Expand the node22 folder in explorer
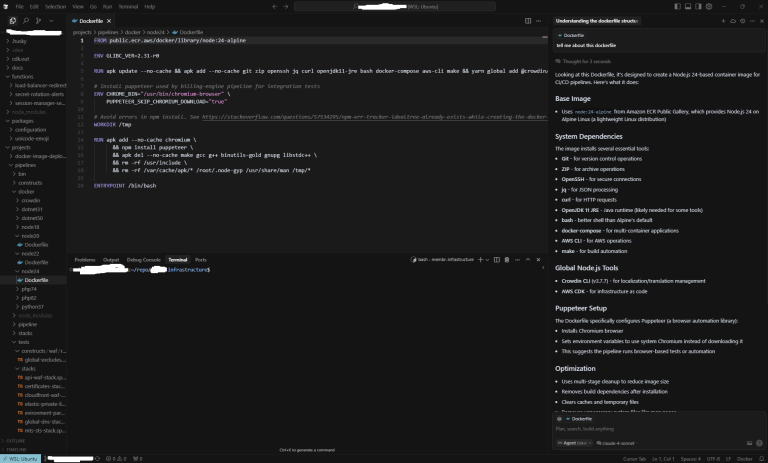This screenshot has height=463, width=768. 29,254
